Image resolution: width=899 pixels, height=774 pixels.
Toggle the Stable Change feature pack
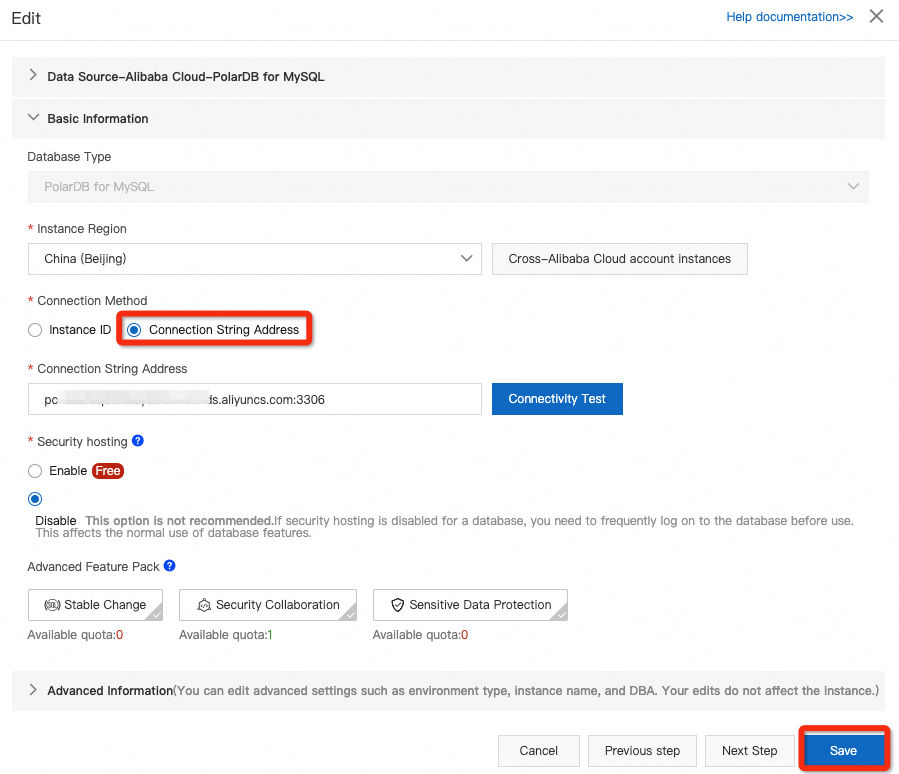coord(95,605)
